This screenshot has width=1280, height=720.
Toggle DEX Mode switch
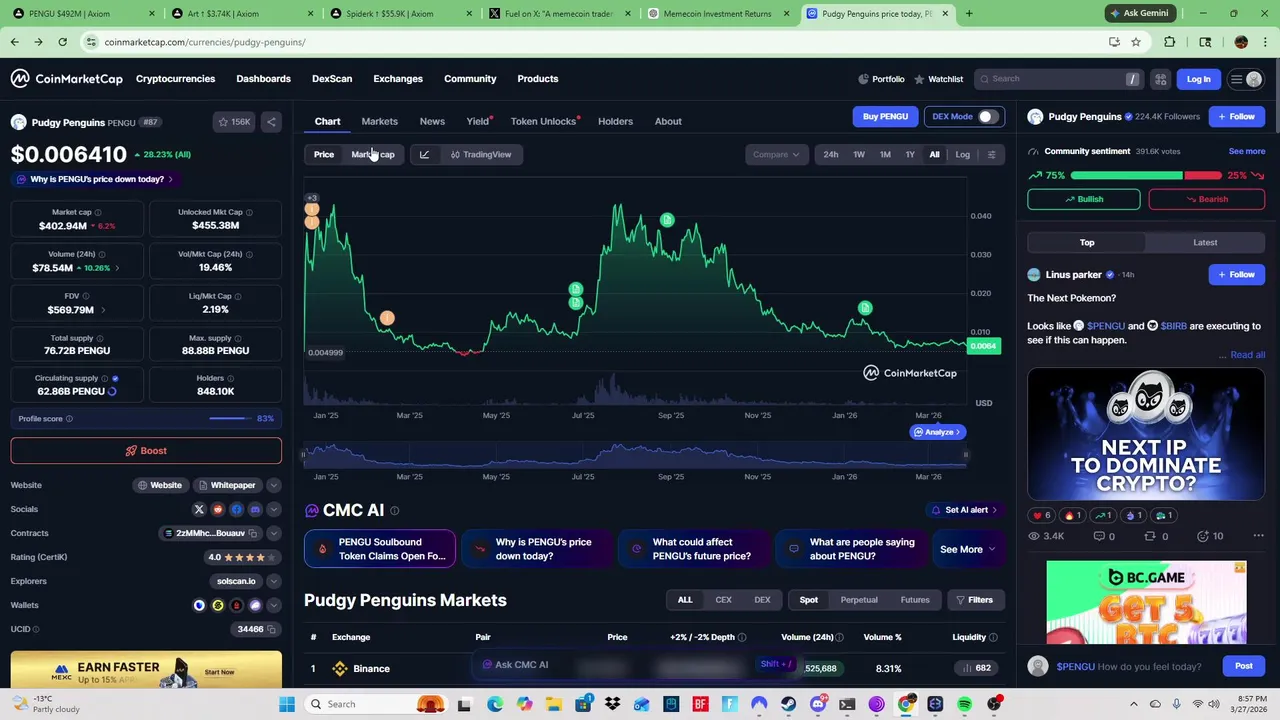pos(987,117)
